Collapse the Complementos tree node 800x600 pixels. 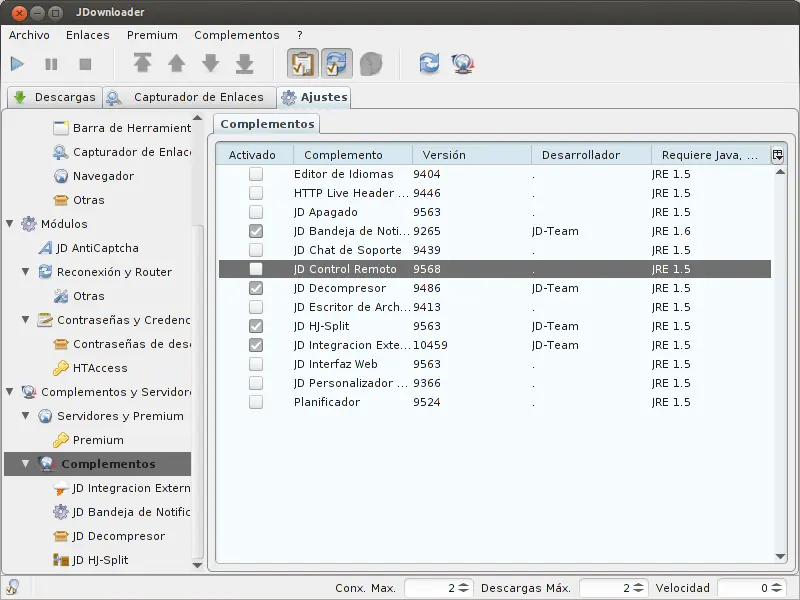pyautogui.click(x=26, y=463)
